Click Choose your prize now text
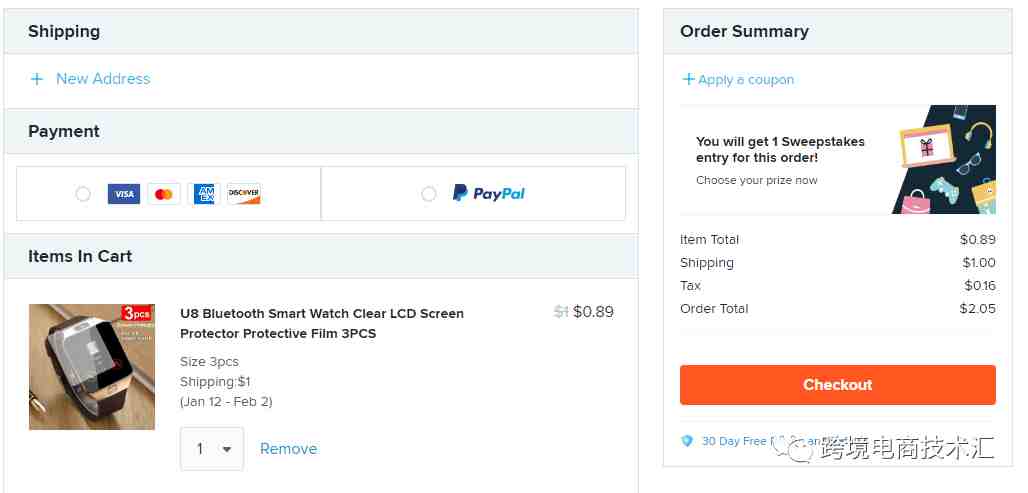This screenshot has width=1028, height=493. [757, 180]
